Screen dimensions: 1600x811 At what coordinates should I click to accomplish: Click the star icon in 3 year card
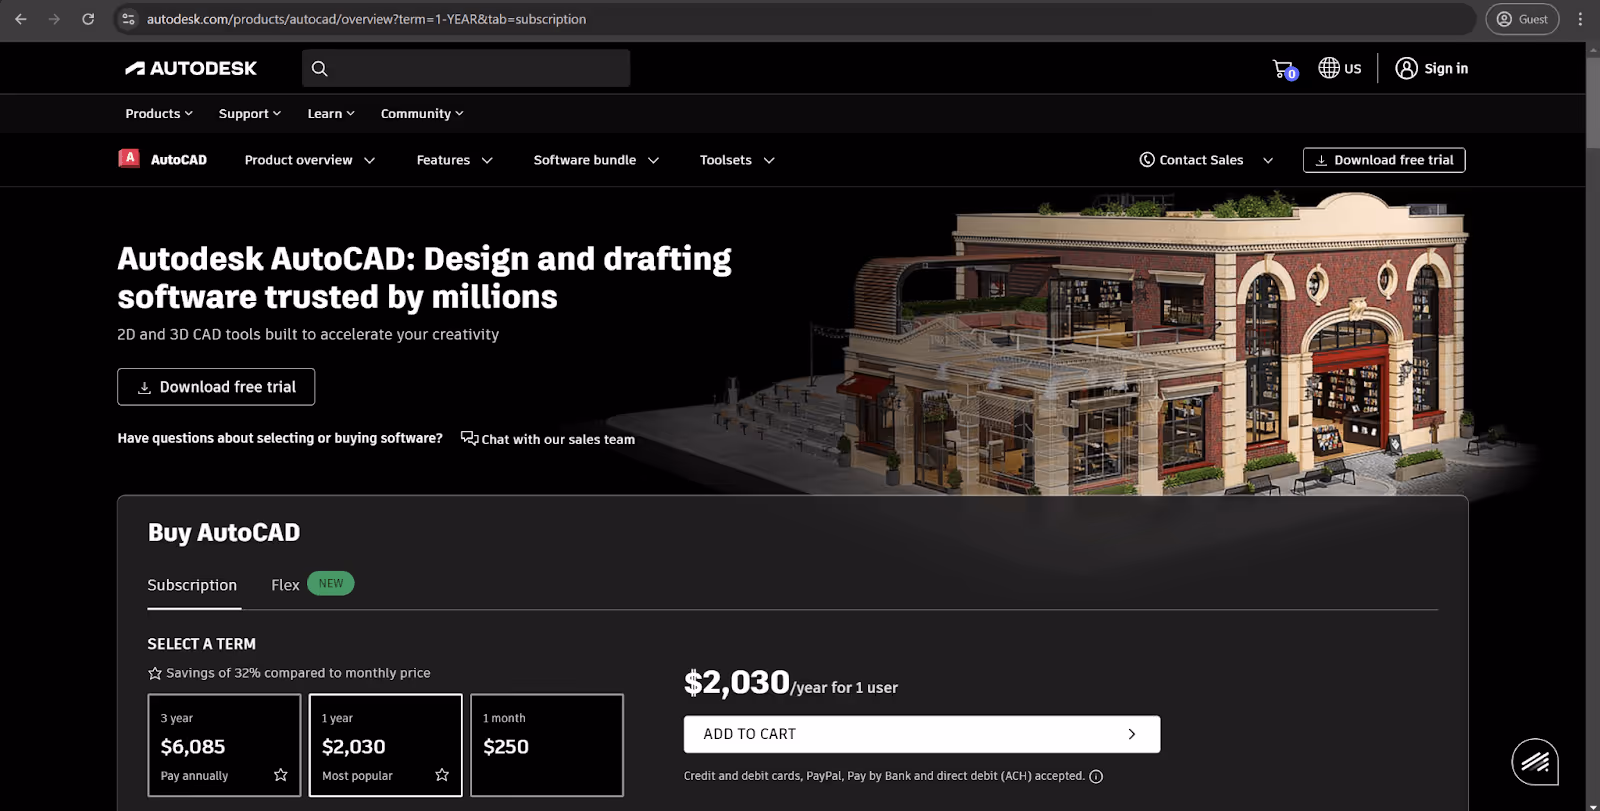(281, 775)
